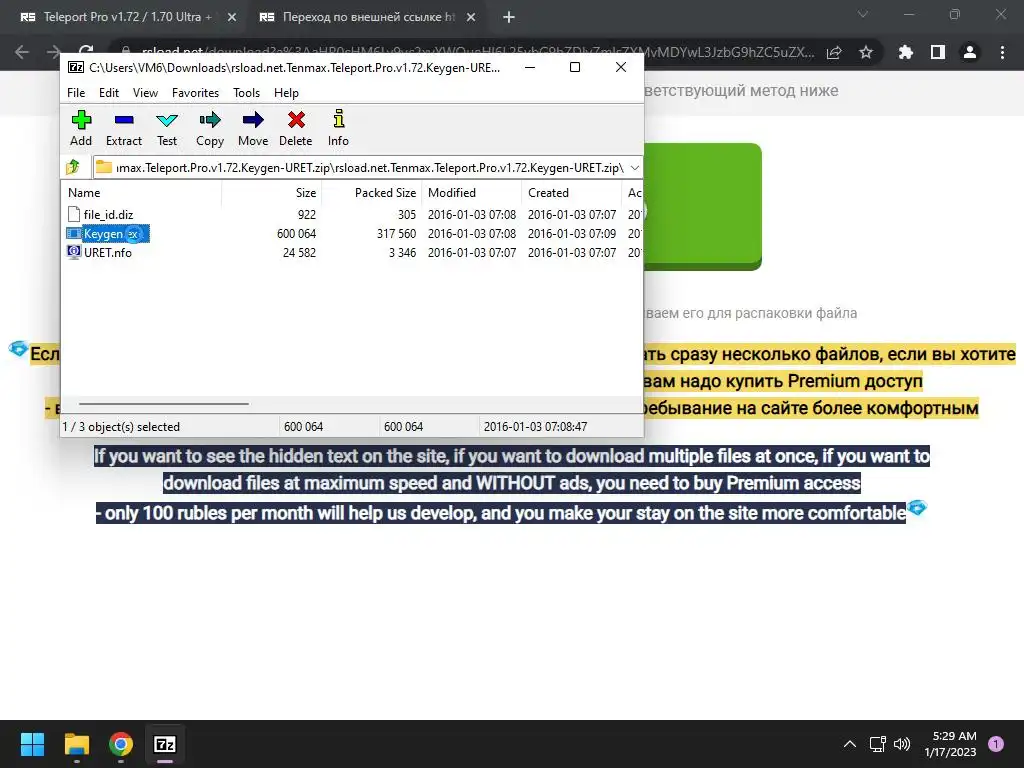This screenshot has height=768, width=1024.
Task: Click the 600 064 size cell for Keygen
Action: click(x=296, y=234)
